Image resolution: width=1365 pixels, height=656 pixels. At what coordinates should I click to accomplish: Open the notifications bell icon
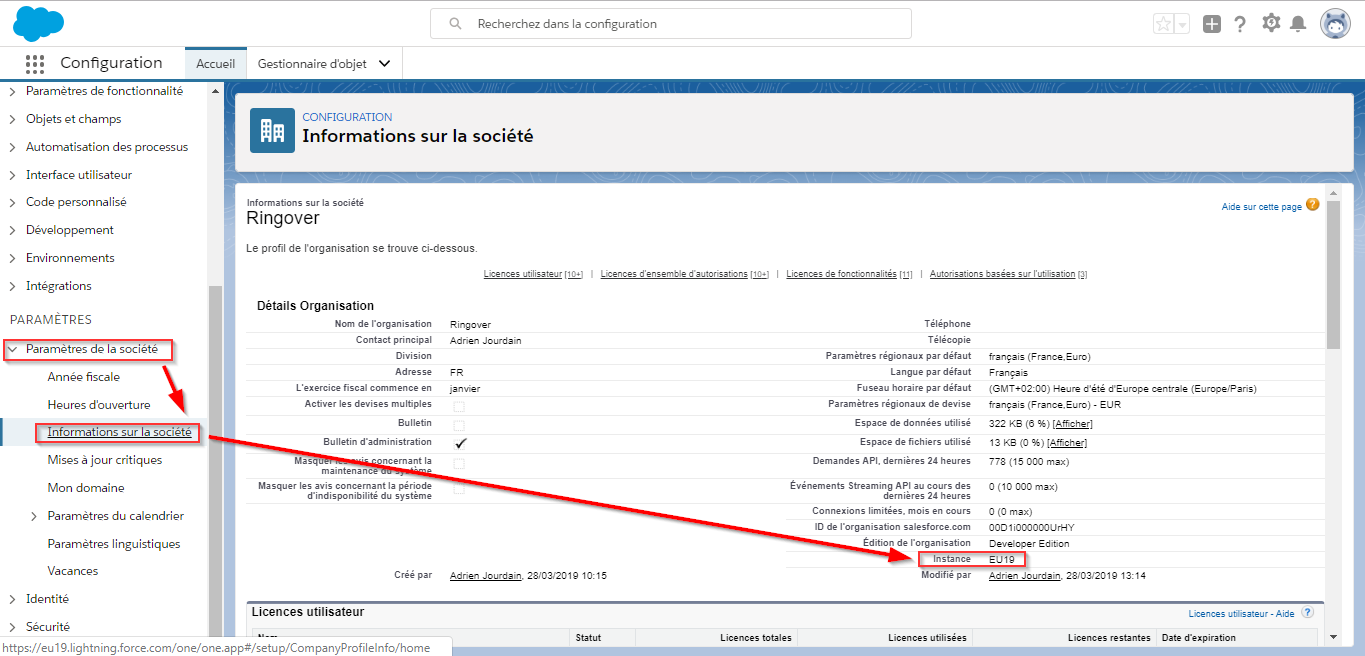1298,23
